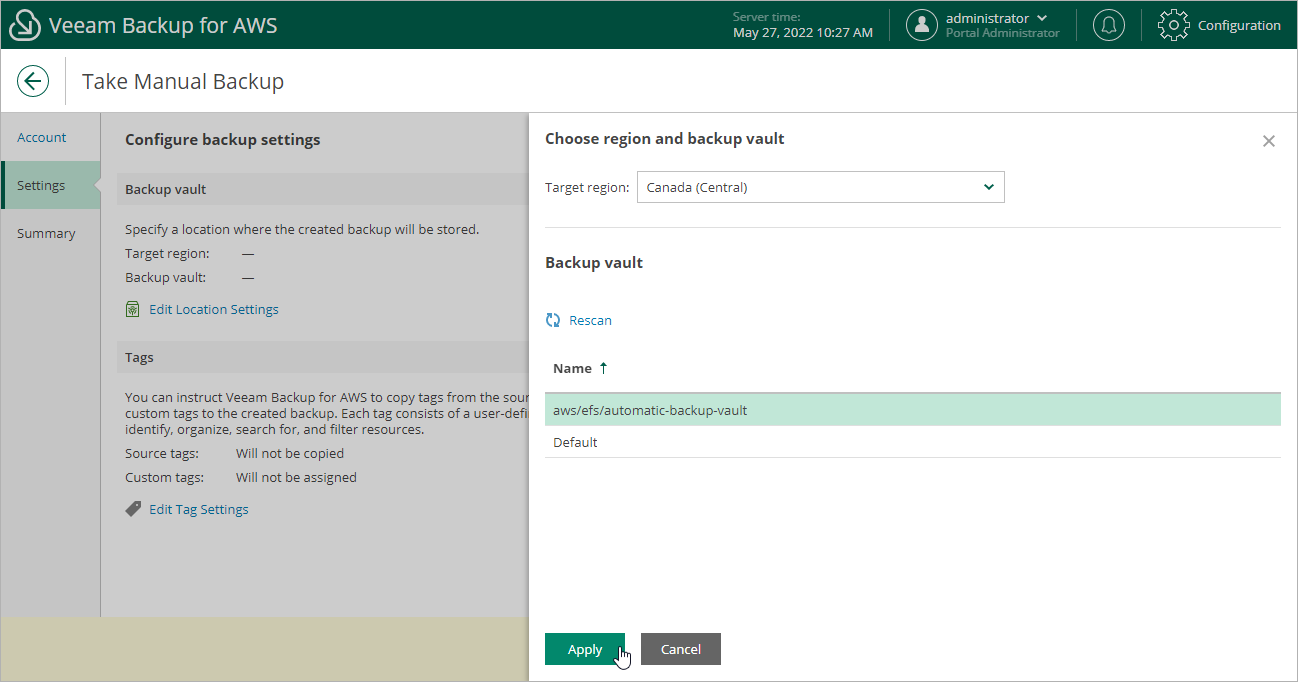Image resolution: width=1298 pixels, height=682 pixels.
Task: Click the Rescan link
Action: pos(590,321)
